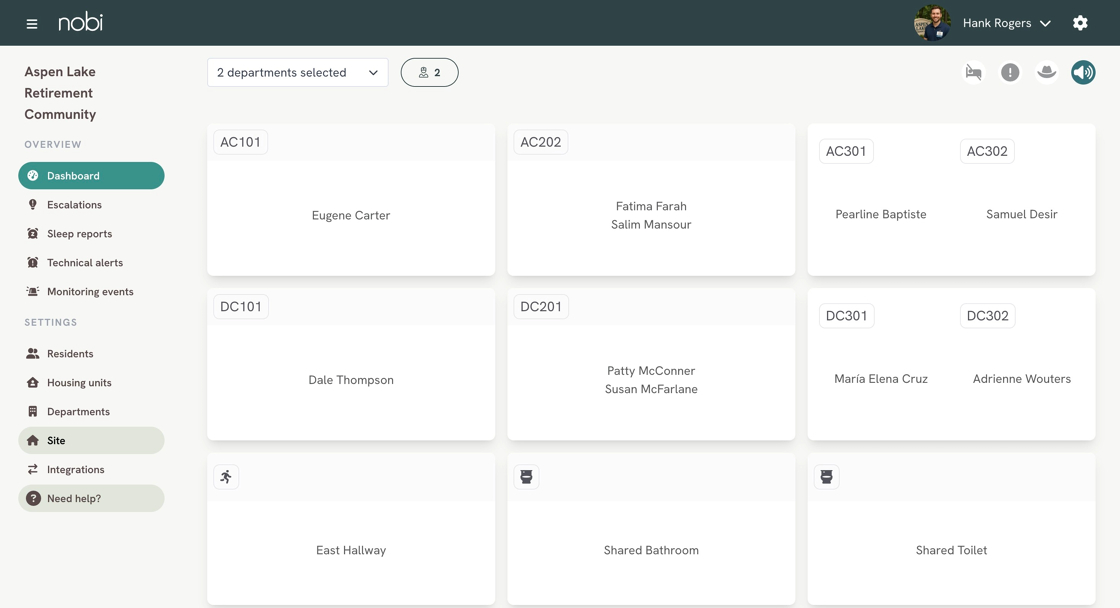Open Escalations page

(x=91, y=204)
